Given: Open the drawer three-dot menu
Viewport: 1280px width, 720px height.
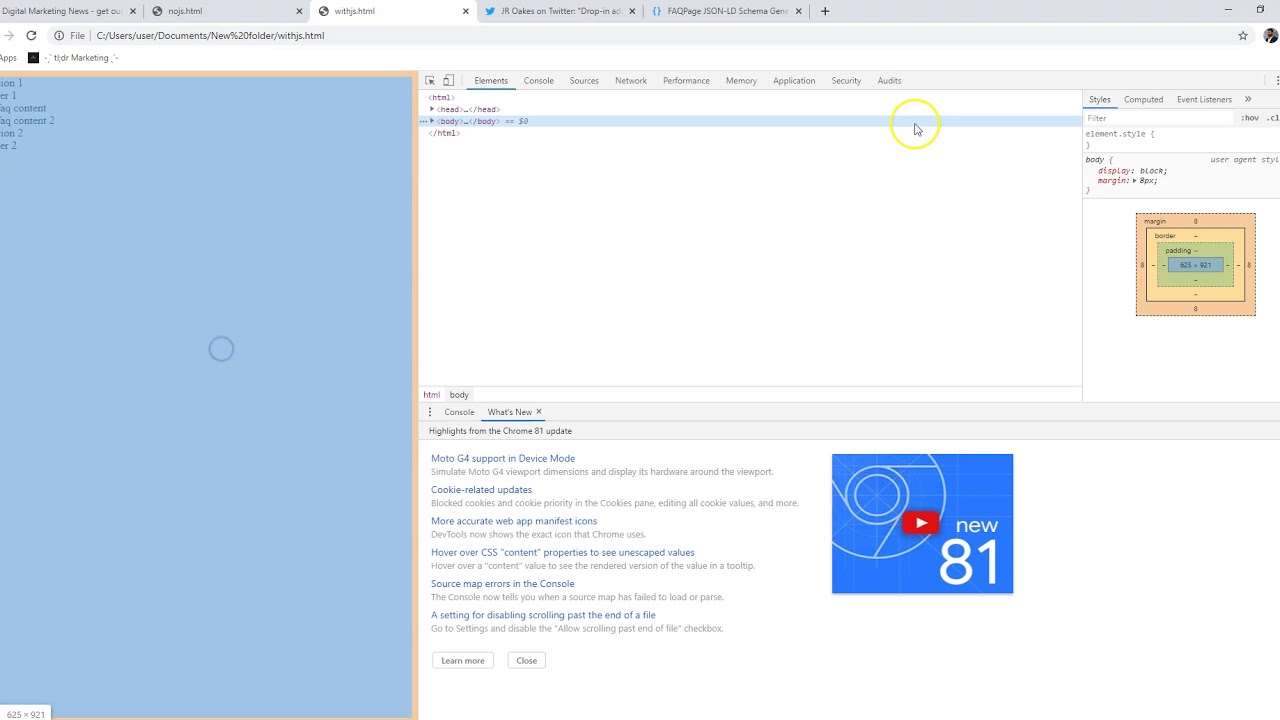Looking at the screenshot, I should (430, 412).
